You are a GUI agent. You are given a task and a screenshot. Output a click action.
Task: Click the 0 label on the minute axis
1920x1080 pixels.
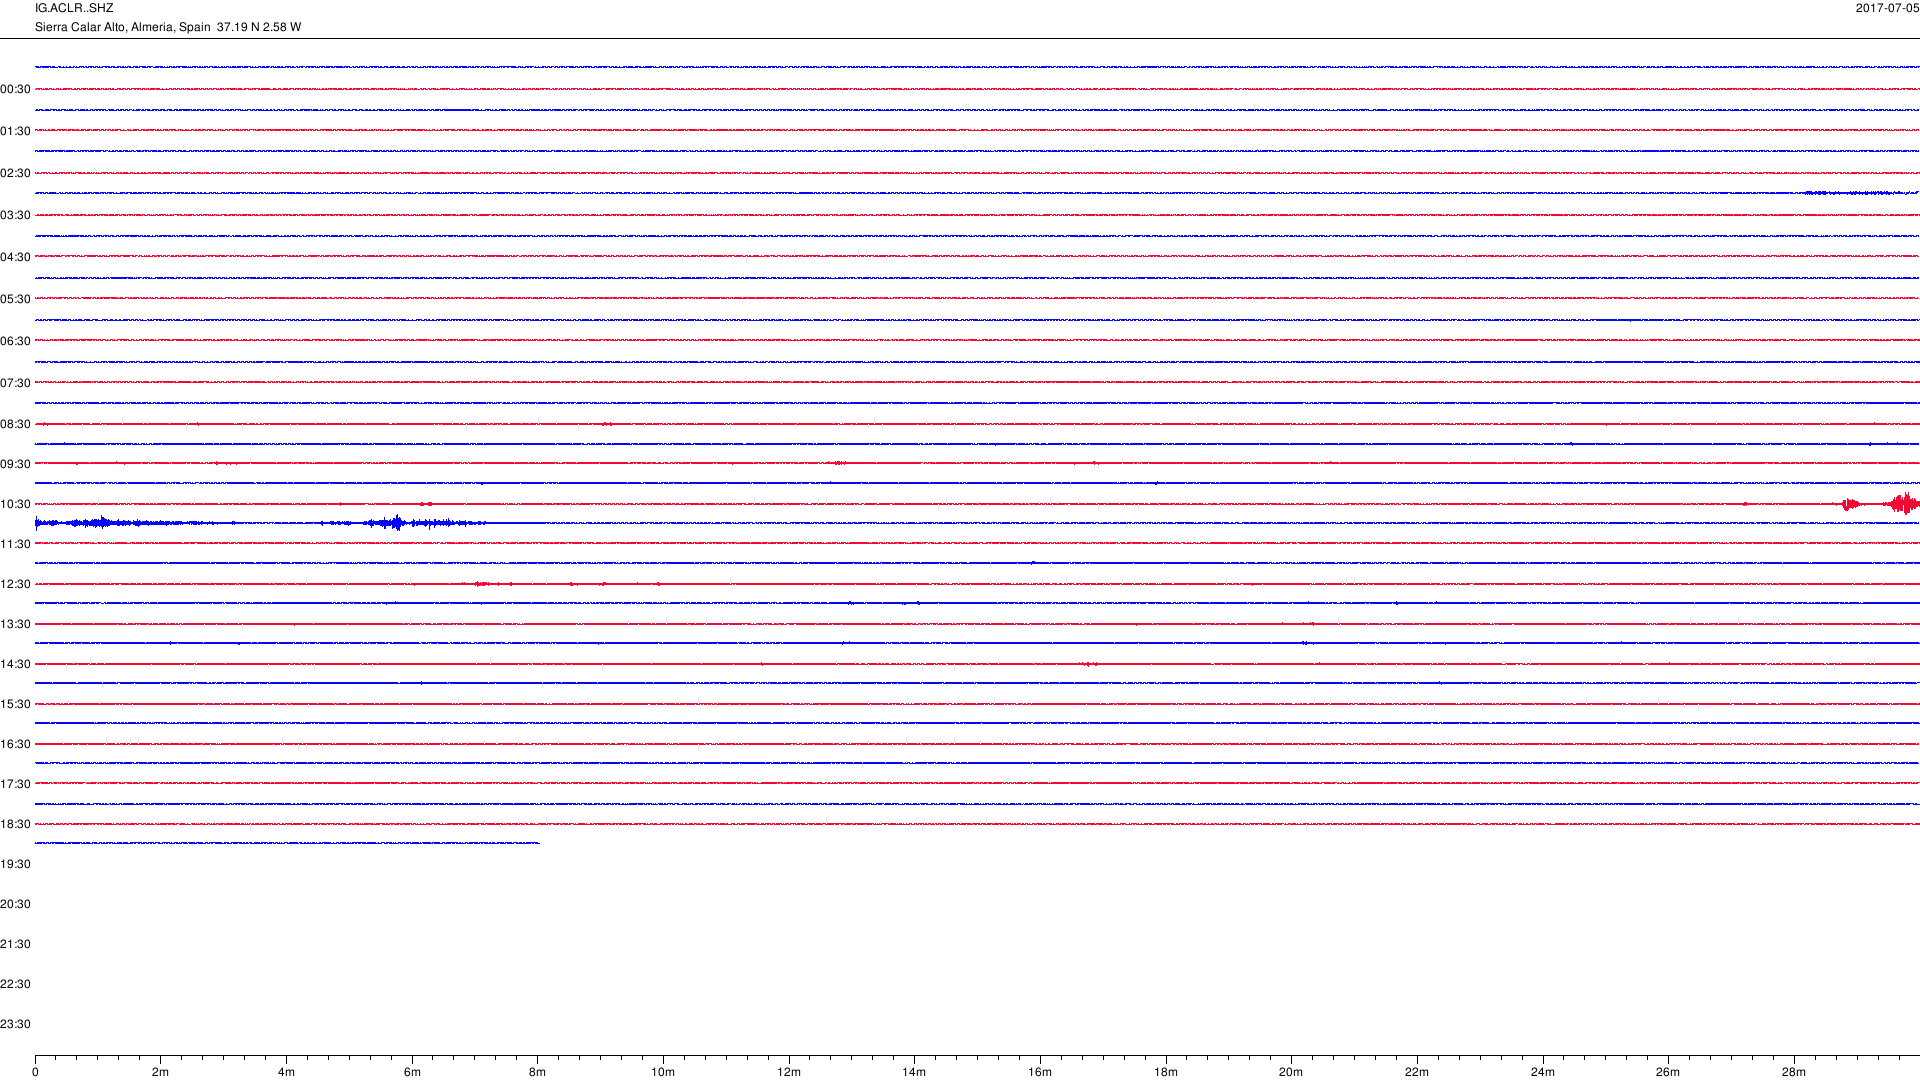35,1072
